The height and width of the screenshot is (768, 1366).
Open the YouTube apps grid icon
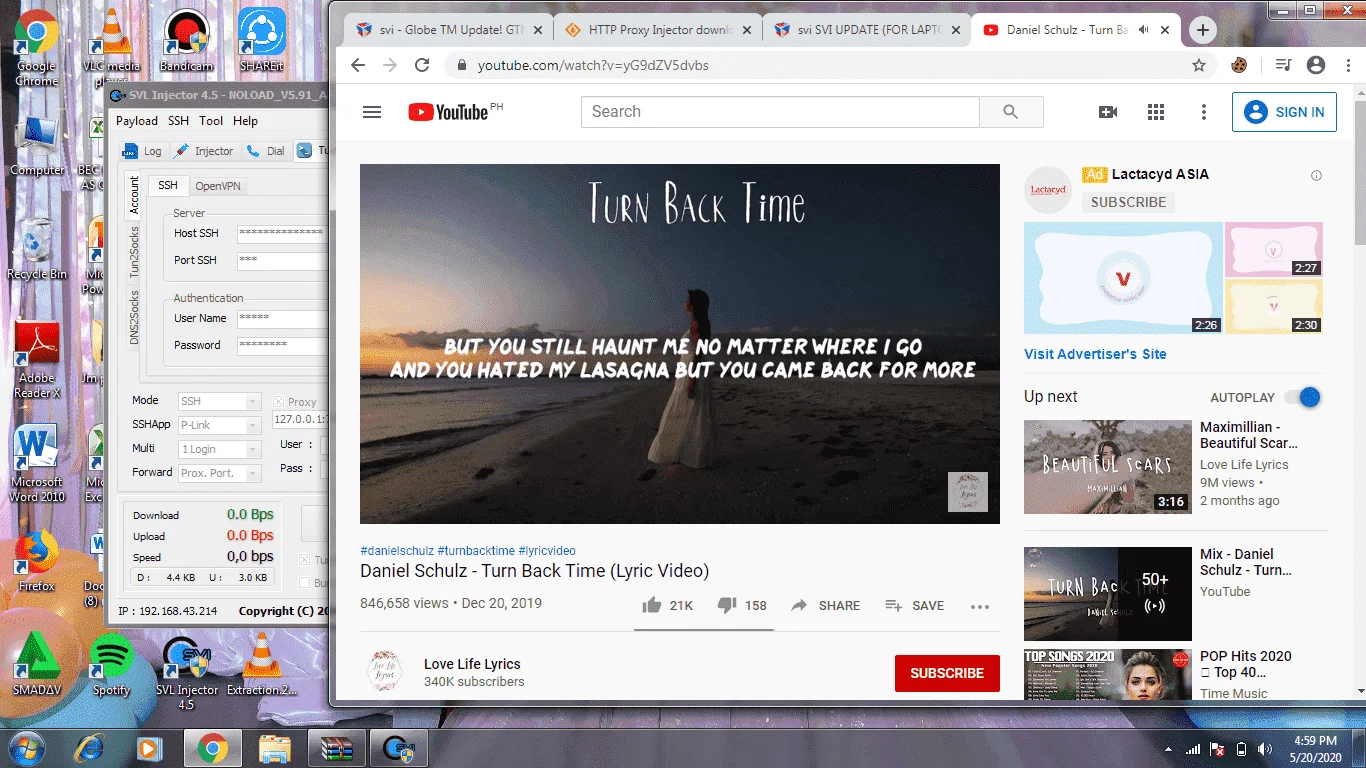click(1156, 112)
